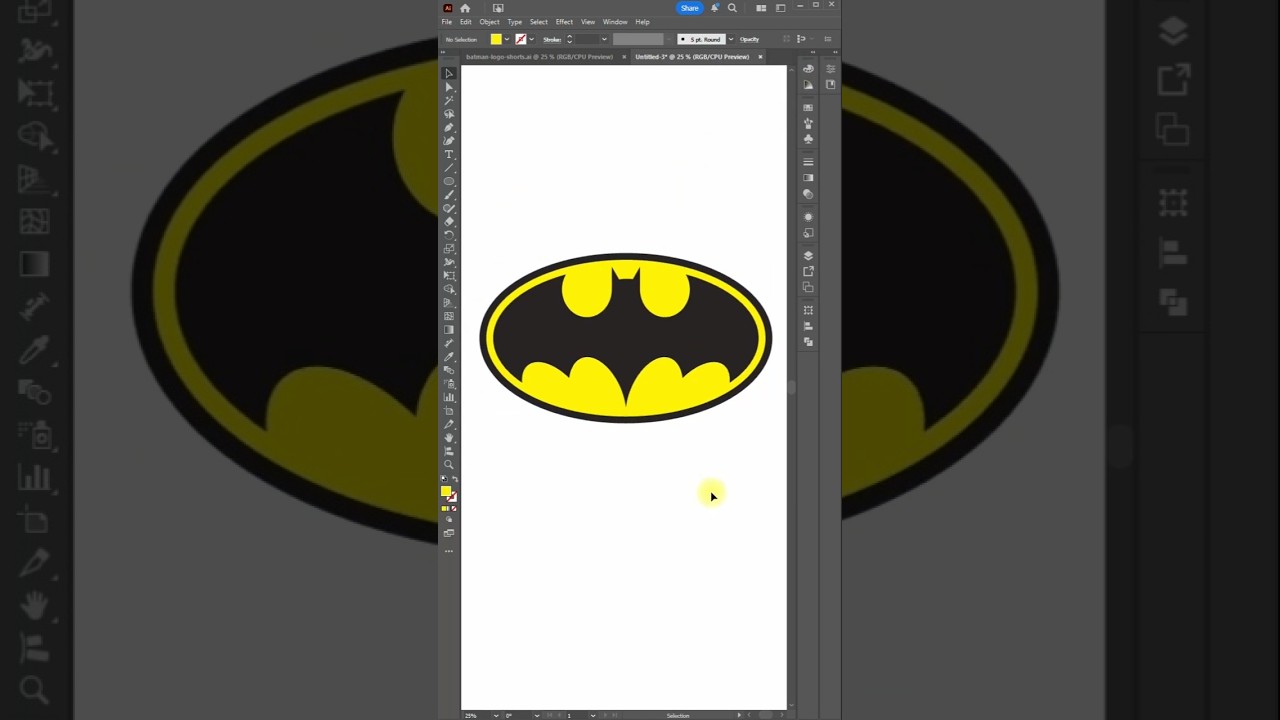Image resolution: width=1280 pixels, height=720 pixels.
Task: Open the Swatches panel icon
Action: (808, 107)
